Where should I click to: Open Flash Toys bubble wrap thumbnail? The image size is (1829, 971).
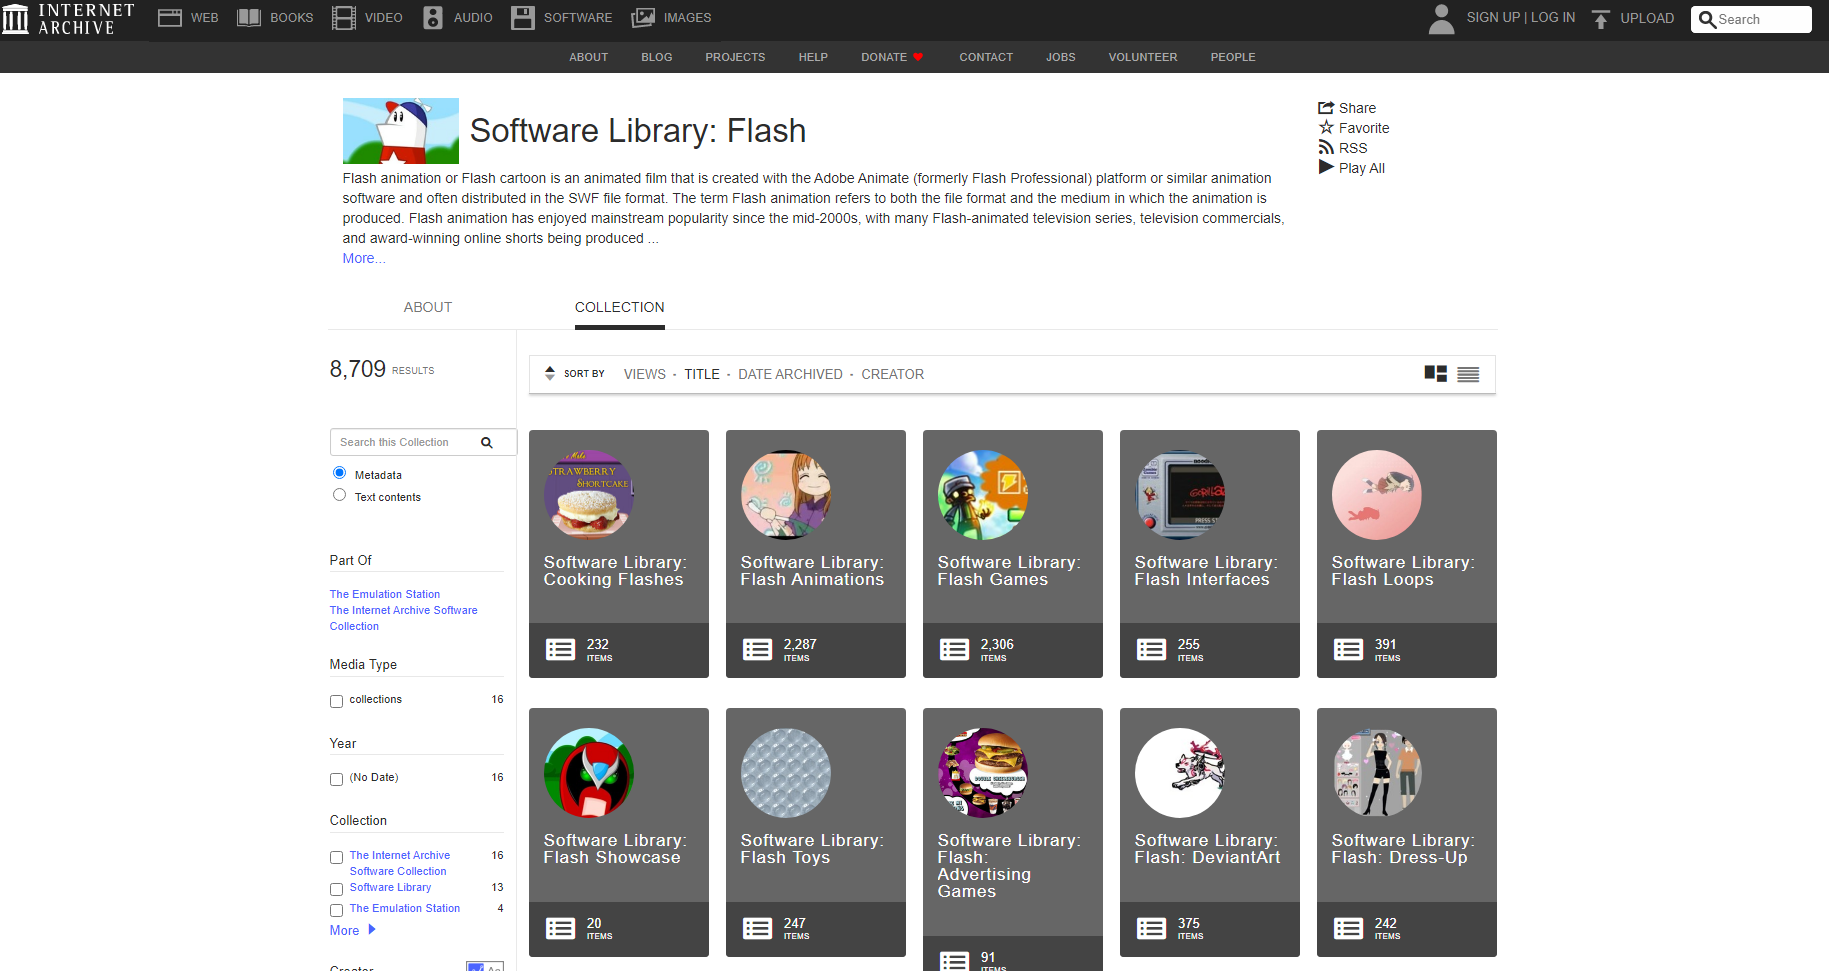click(x=786, y=773)
